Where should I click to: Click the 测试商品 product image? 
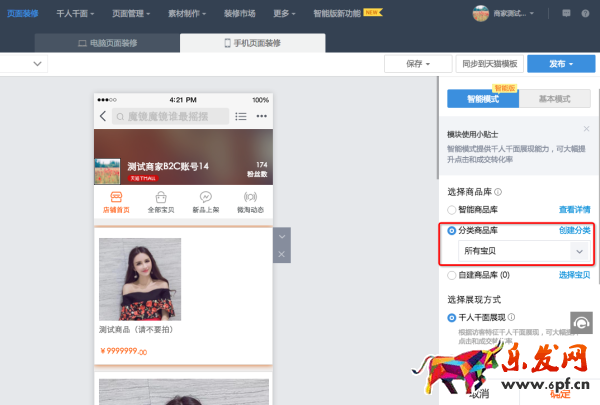tap(140, 279)
